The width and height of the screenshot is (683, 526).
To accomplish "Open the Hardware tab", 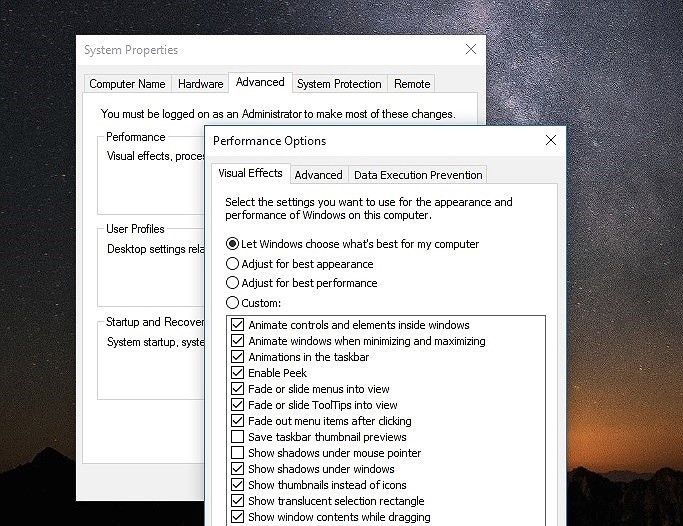I will click(200, 84).
